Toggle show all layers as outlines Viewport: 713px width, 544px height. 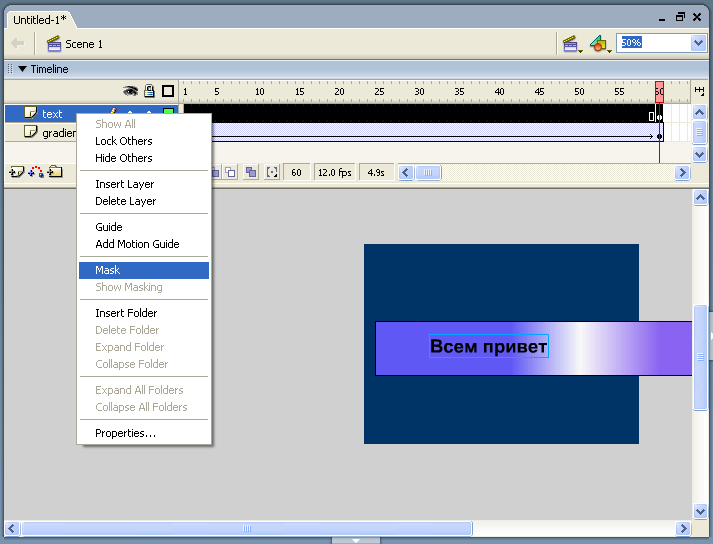(x=168, y=91)
